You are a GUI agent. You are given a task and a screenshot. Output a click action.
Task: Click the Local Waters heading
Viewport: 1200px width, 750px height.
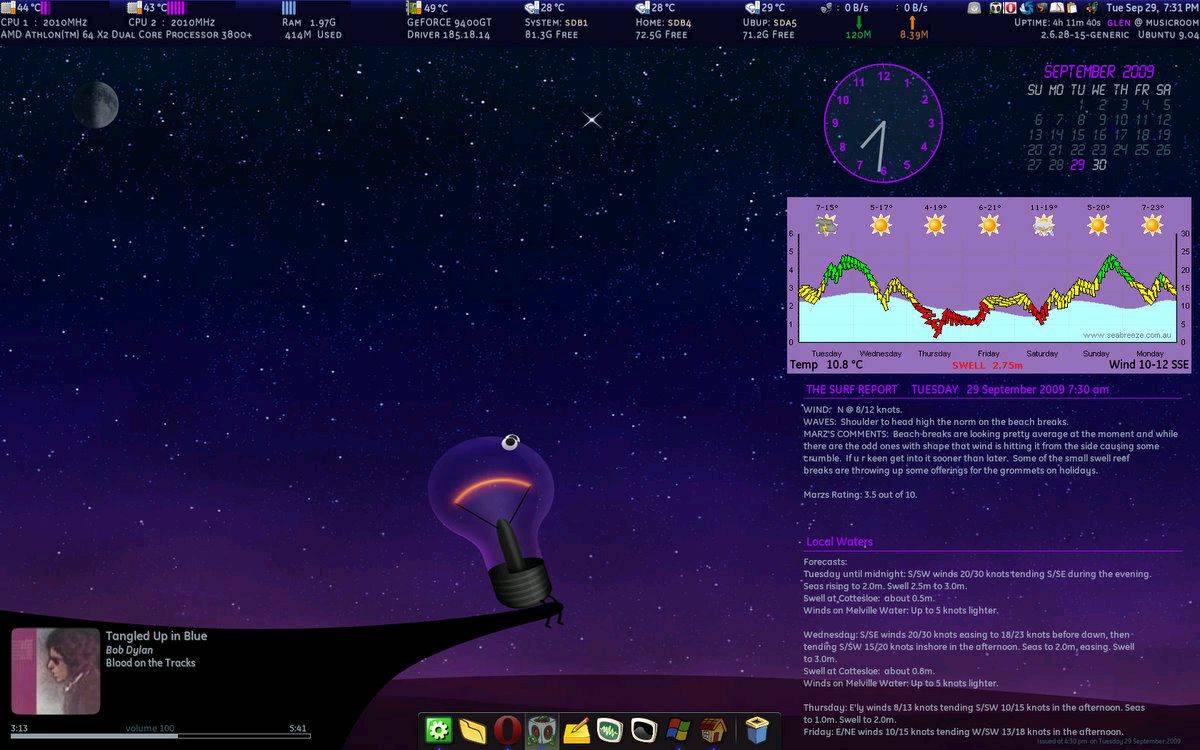pos(840,542)
